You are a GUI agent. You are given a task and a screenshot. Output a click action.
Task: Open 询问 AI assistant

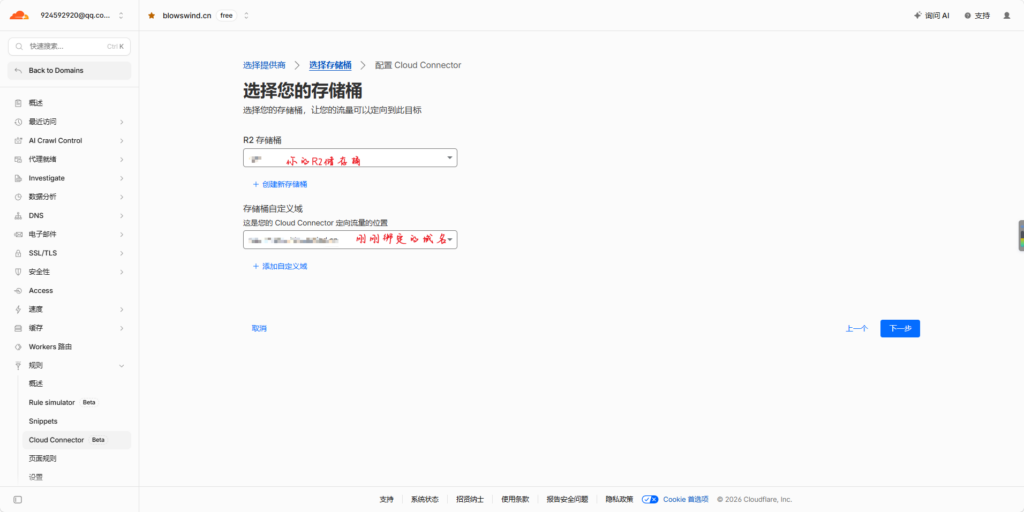point(931,15)
